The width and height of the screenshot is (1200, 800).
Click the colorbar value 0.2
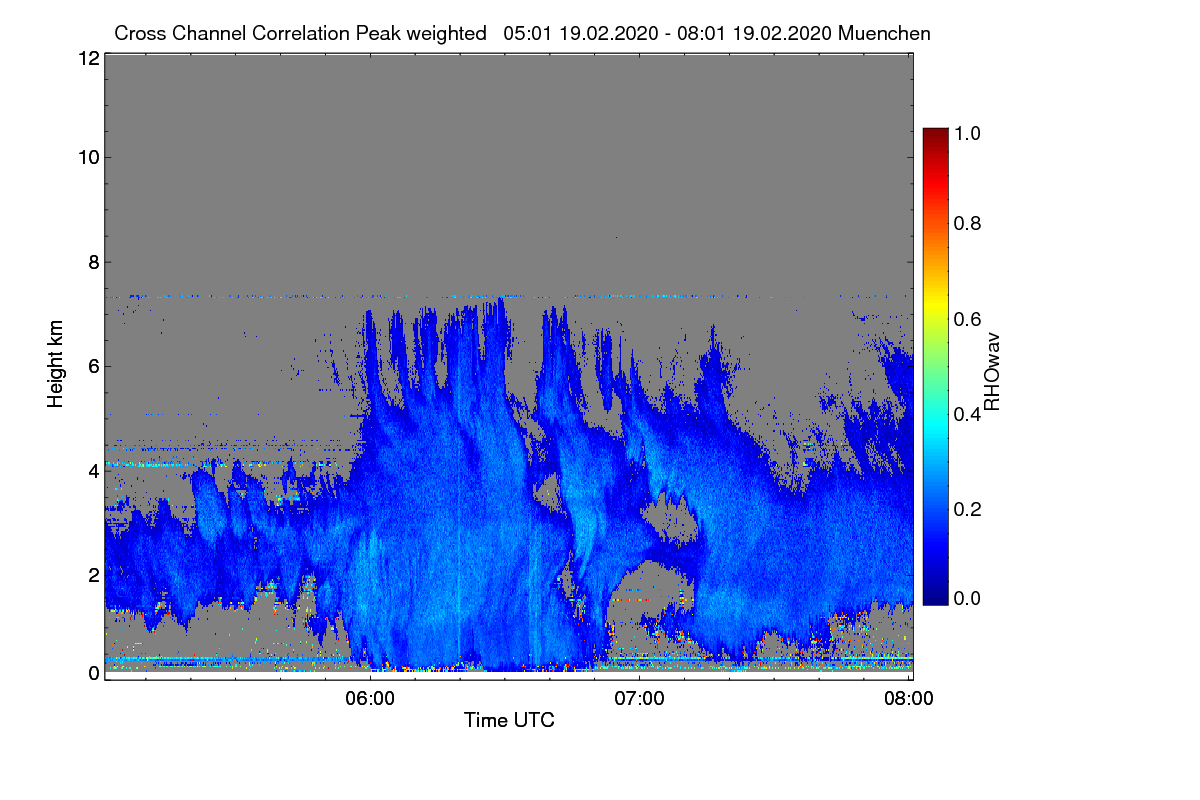coord(968,508)
